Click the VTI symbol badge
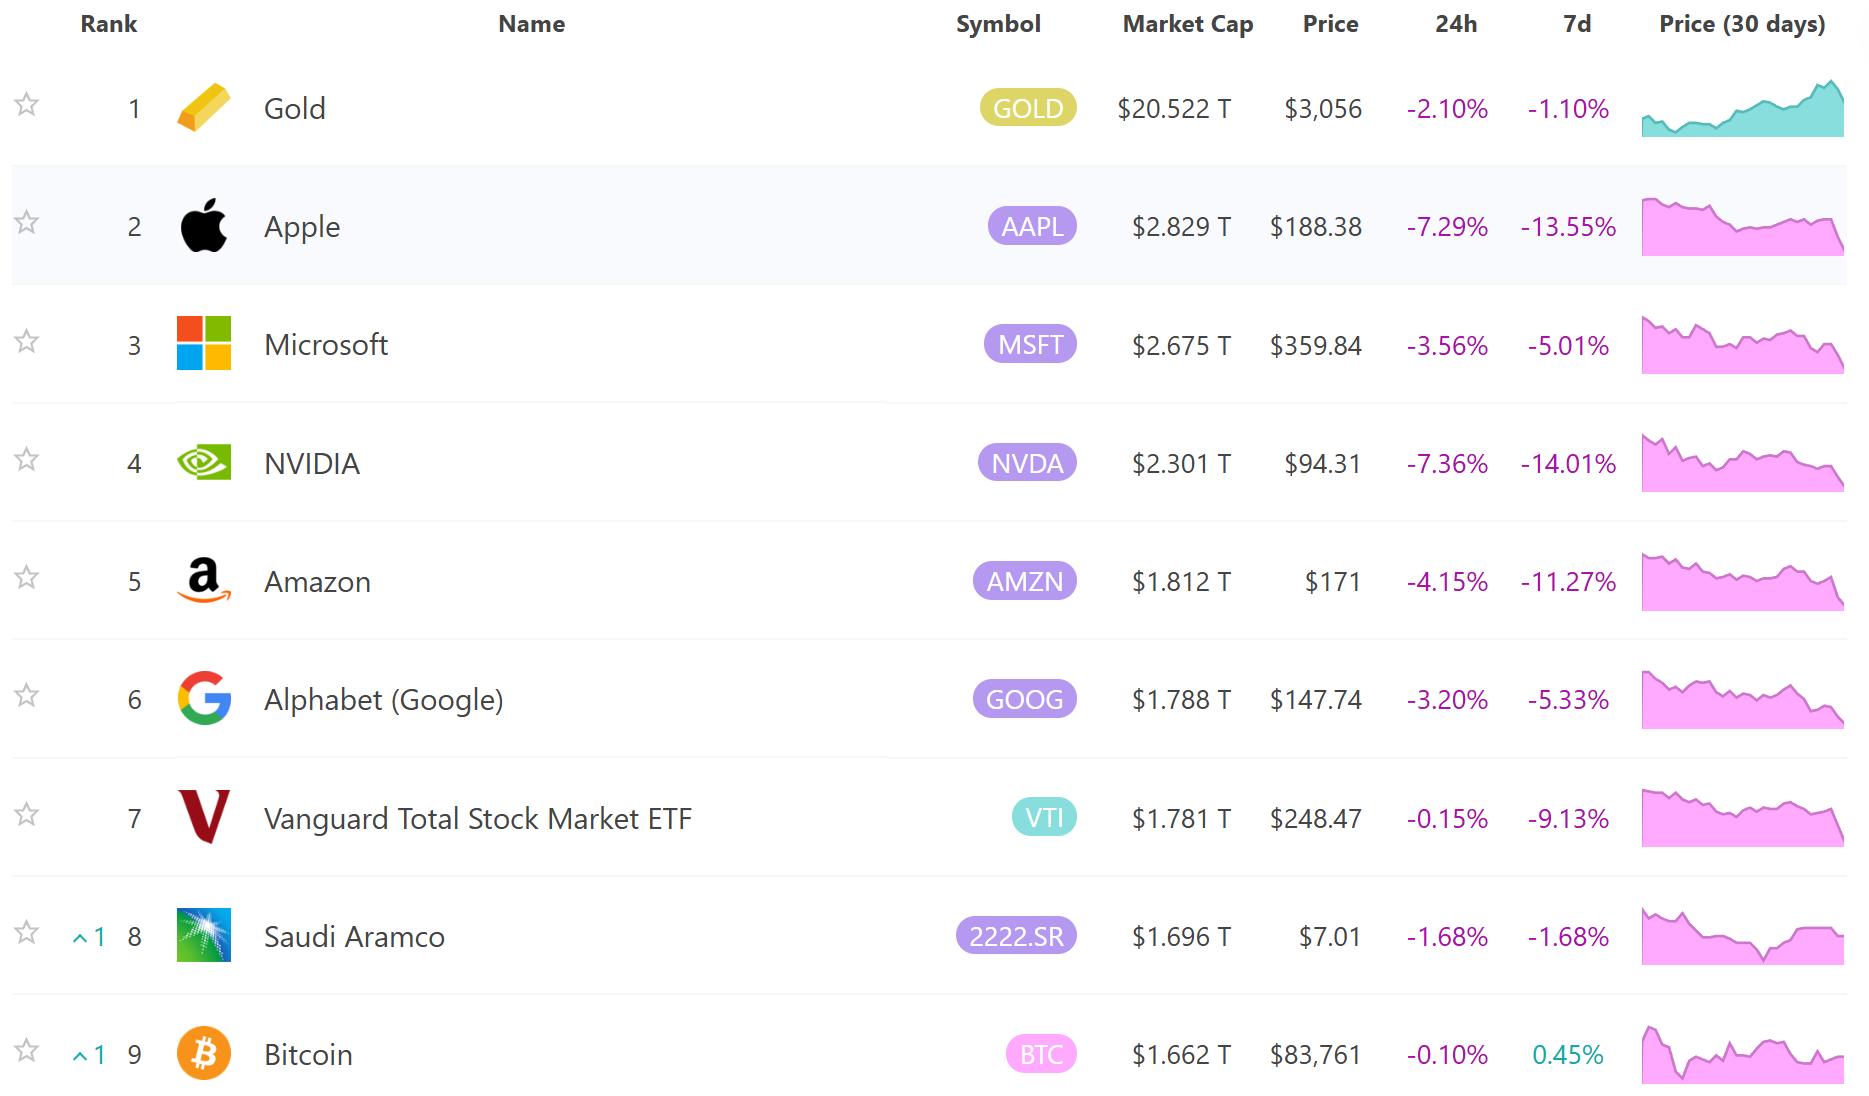Viewport: 1869px width, 1096px height. pos(1044,818)
